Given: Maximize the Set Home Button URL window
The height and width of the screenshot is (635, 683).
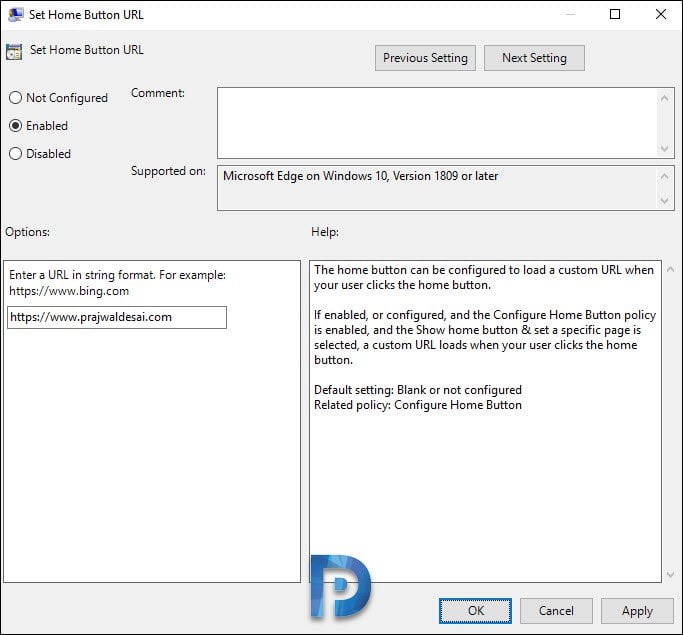Looking at the screenshot, I should pyautogui.click(x=615, y=14).
